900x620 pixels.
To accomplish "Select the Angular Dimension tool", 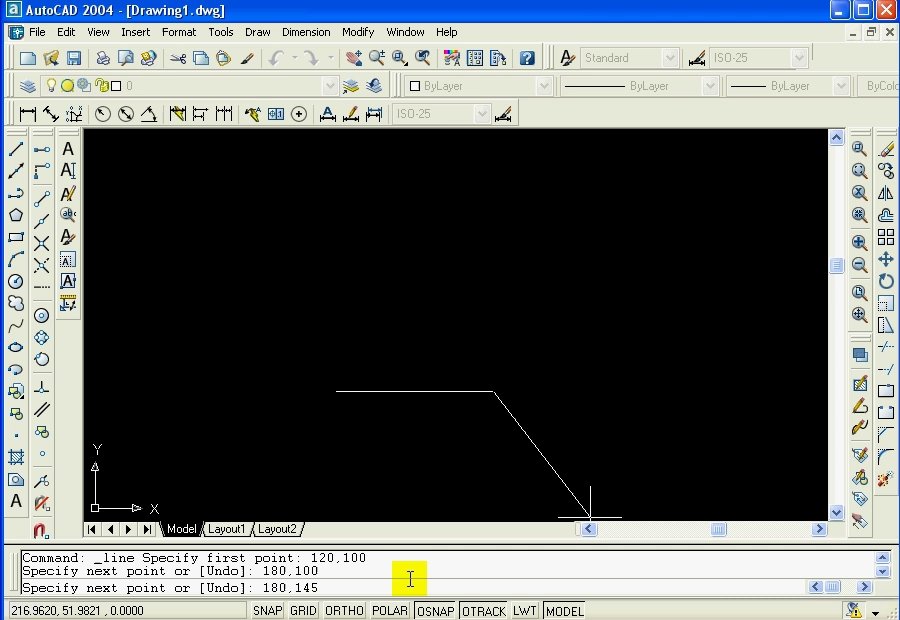I will coord(149,114).
